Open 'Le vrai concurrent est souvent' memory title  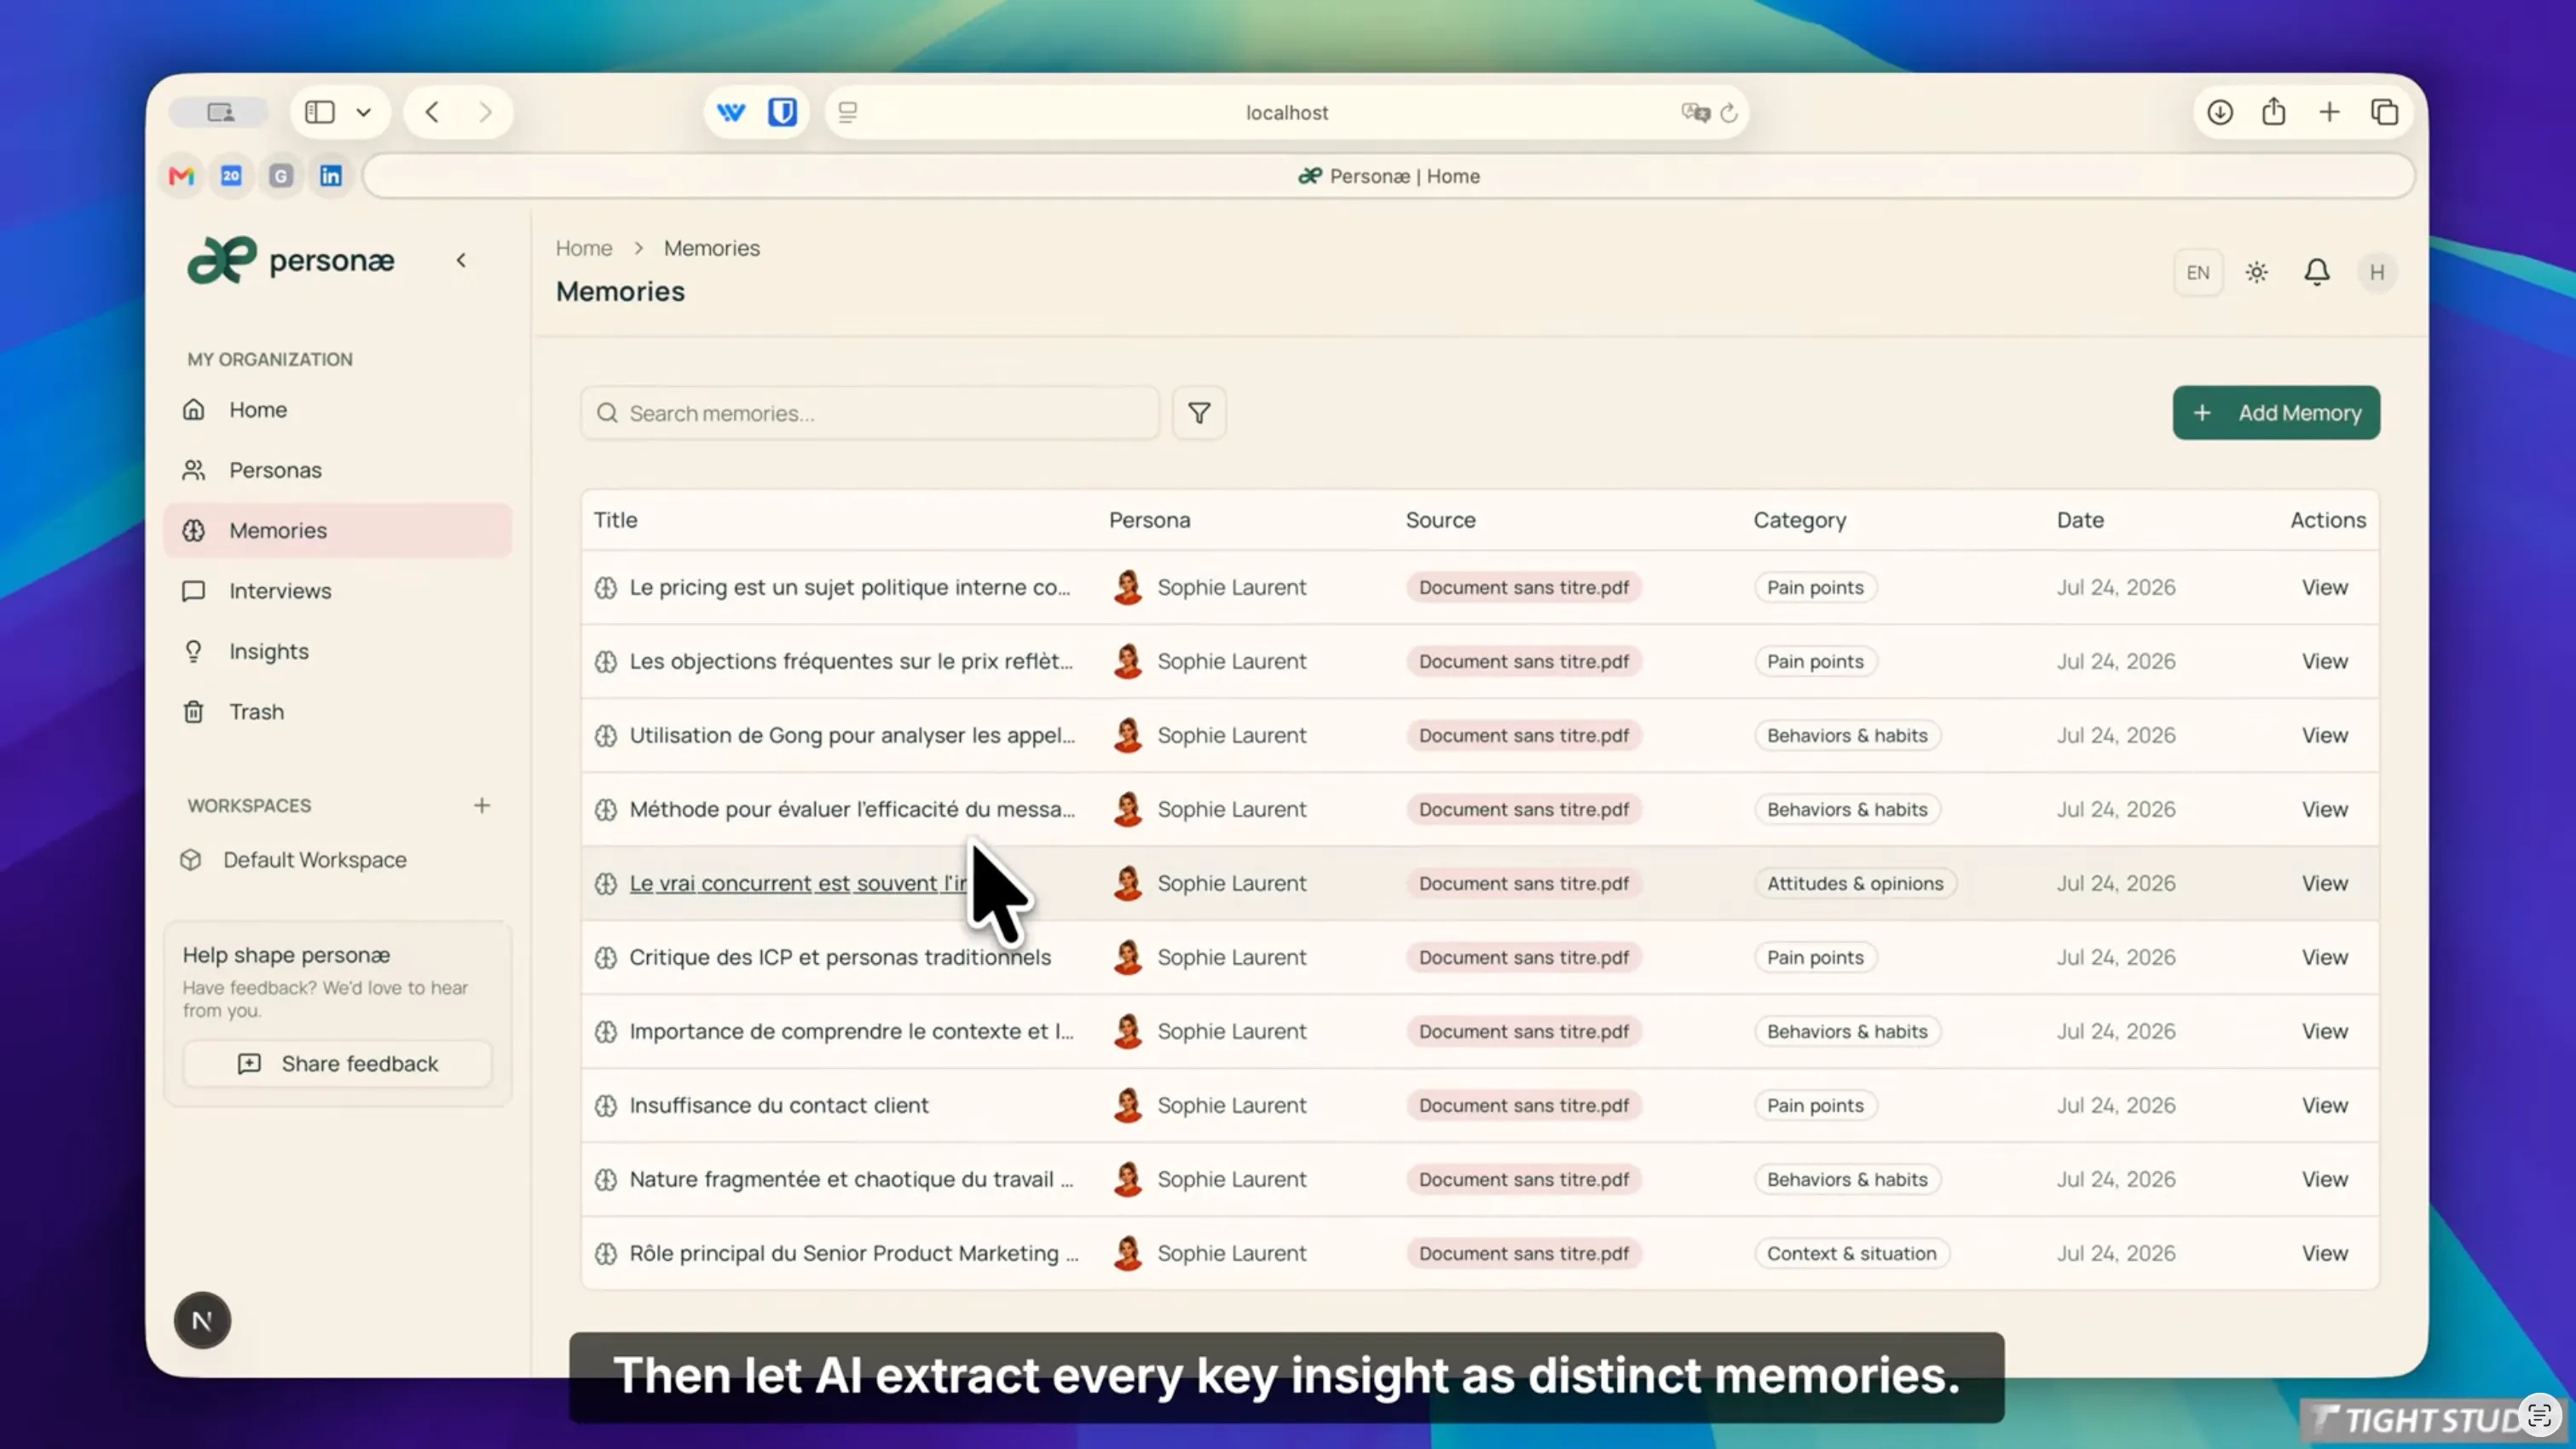pyautogui.click(x=798, y=884)
